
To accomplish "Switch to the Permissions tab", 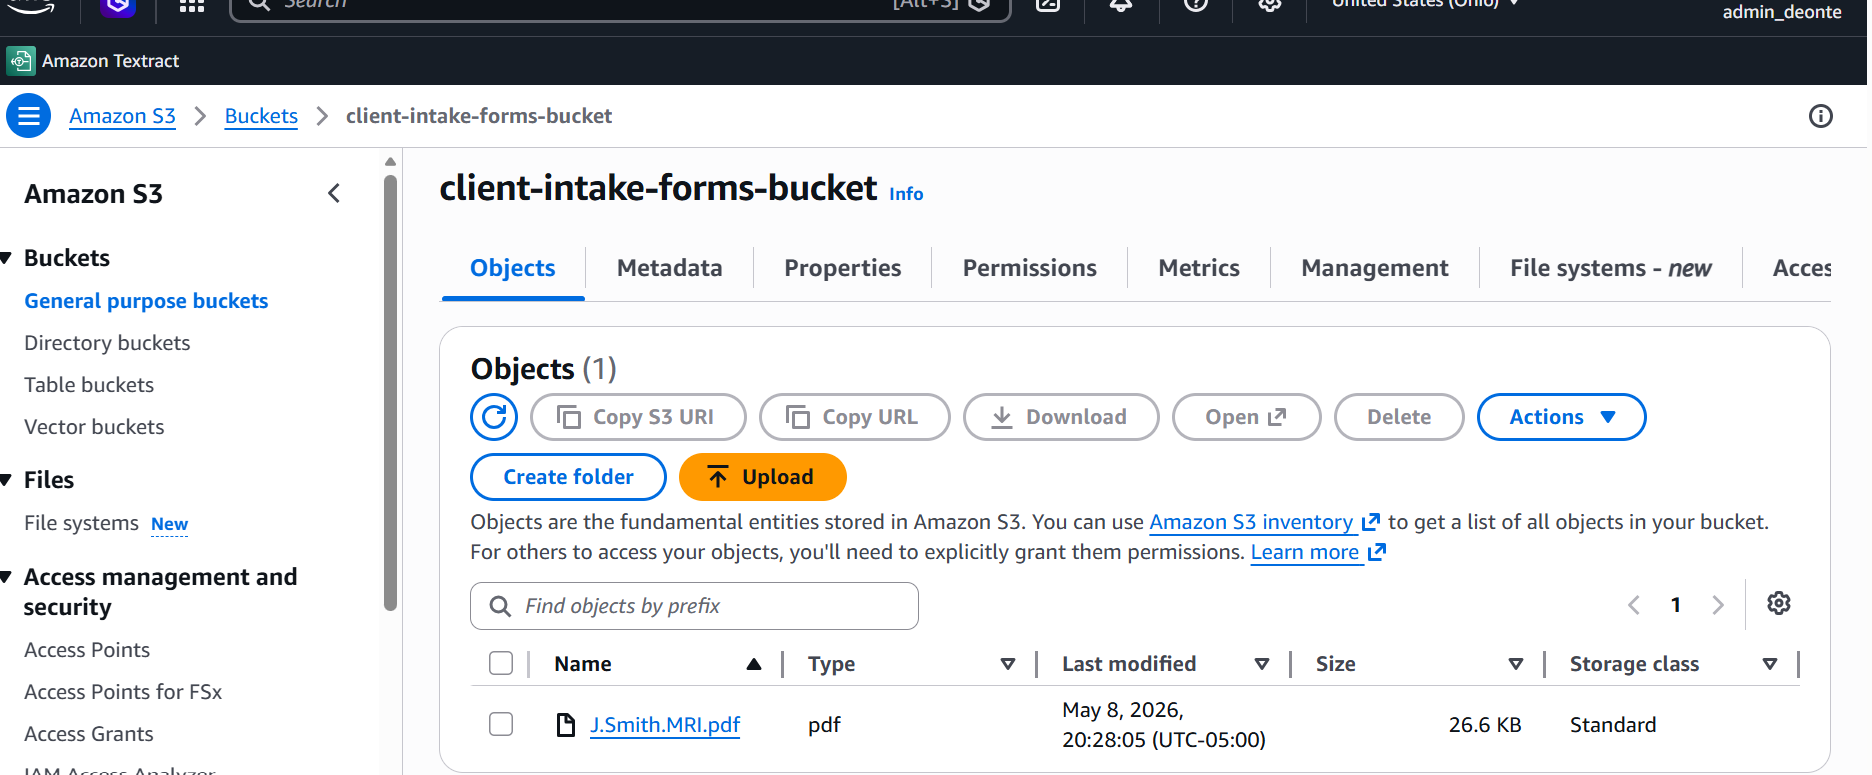I will tap(1030, 268).
